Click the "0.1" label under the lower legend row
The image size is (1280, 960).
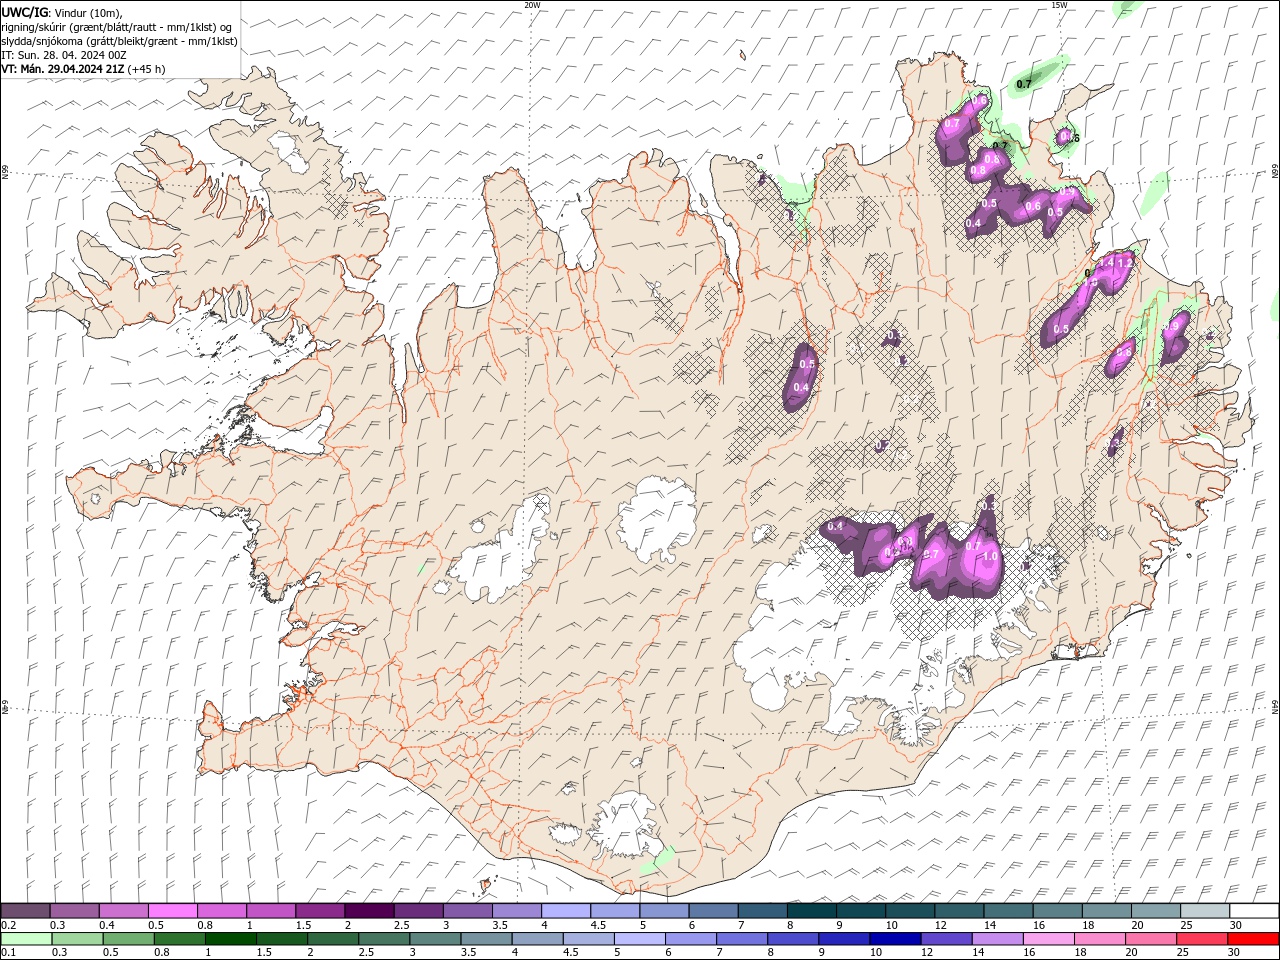tap(8, 952)
